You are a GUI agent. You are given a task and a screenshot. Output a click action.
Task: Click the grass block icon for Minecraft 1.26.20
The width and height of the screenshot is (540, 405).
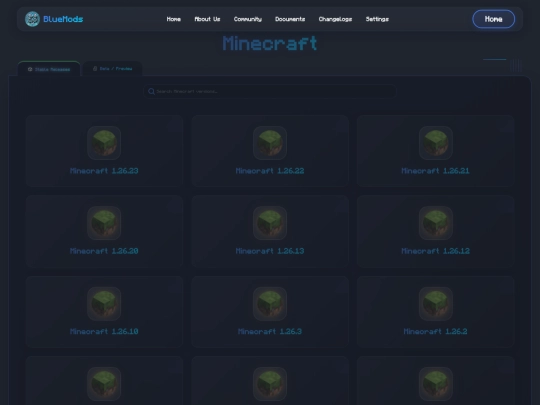pyautogui.click(x=104, y=223)
